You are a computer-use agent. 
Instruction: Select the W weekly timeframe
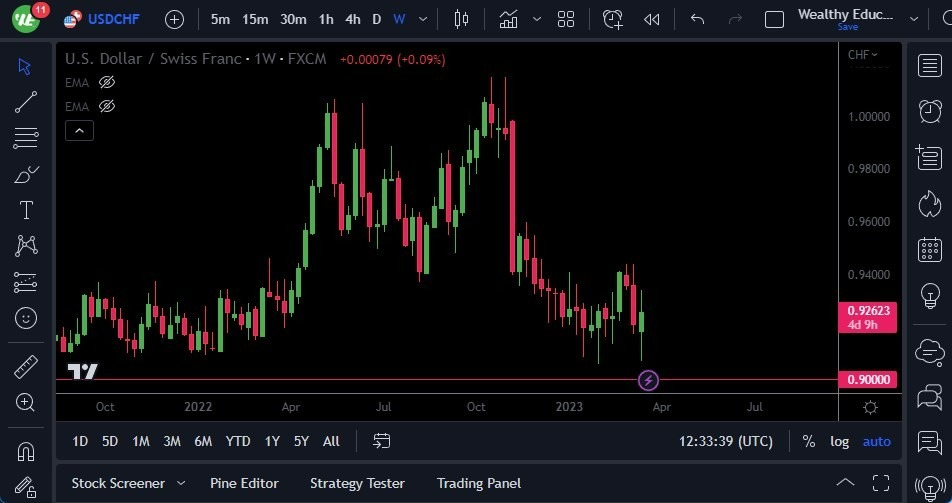(x=399, y=19)
